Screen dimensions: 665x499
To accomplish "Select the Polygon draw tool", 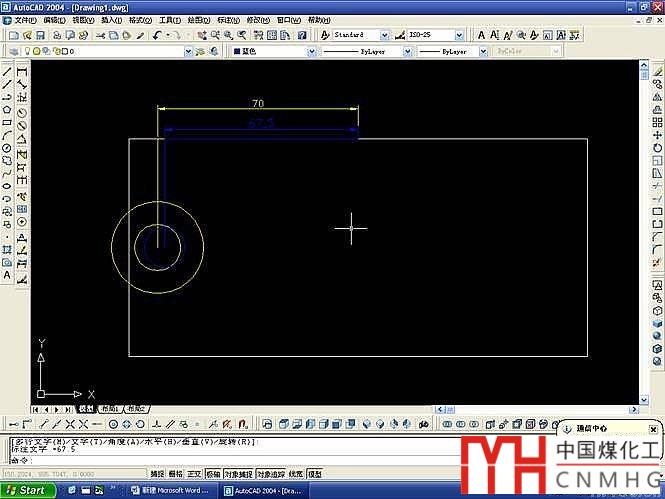I will (8, 110).
